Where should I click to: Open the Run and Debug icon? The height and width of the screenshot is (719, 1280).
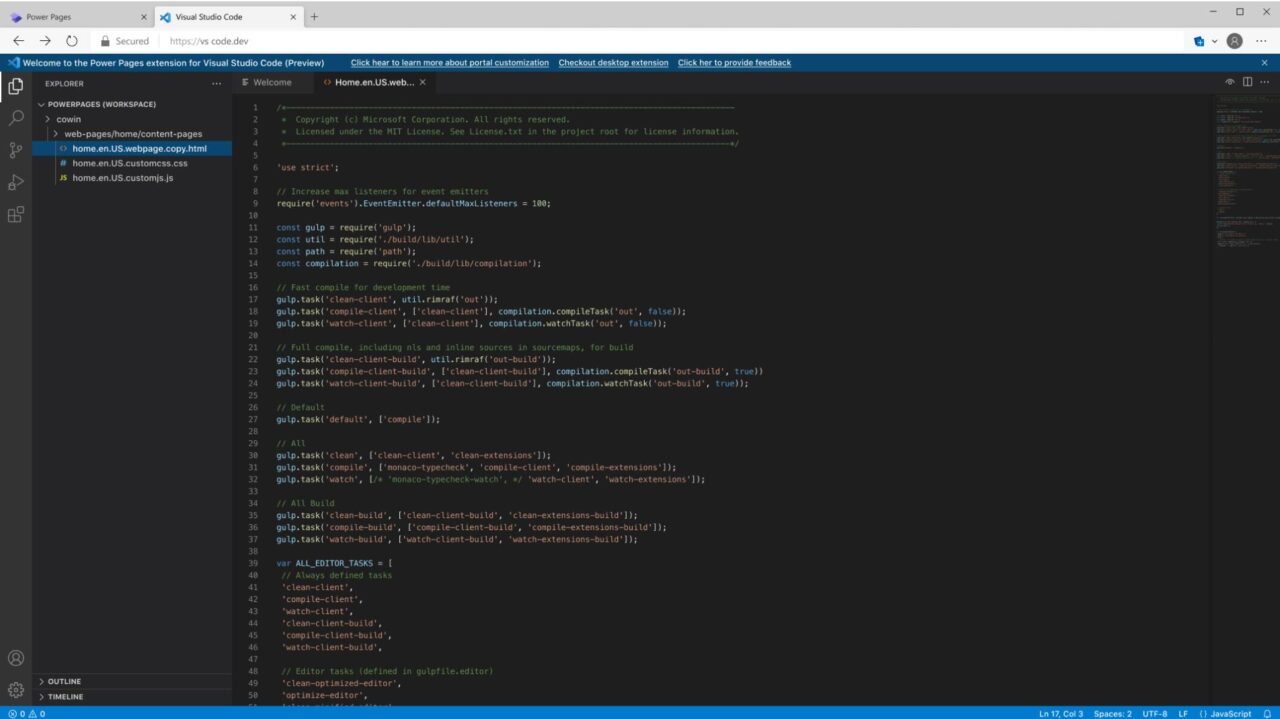[x=16, y=182]
